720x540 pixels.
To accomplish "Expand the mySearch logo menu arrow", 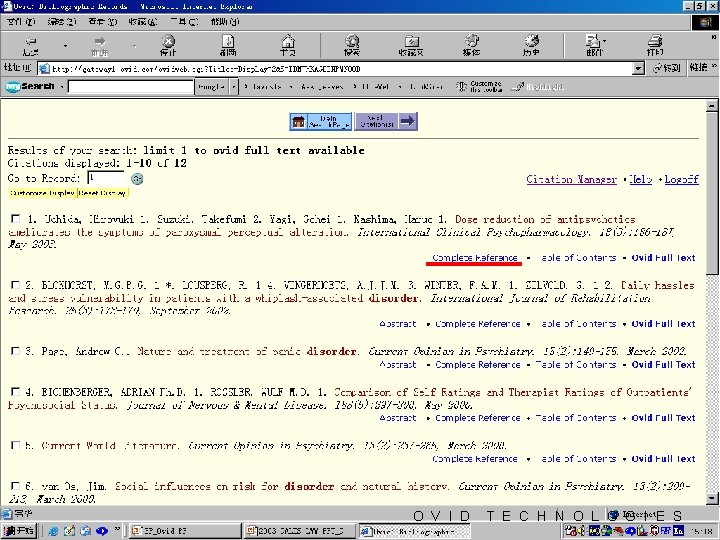I will [x=61, y=86].
